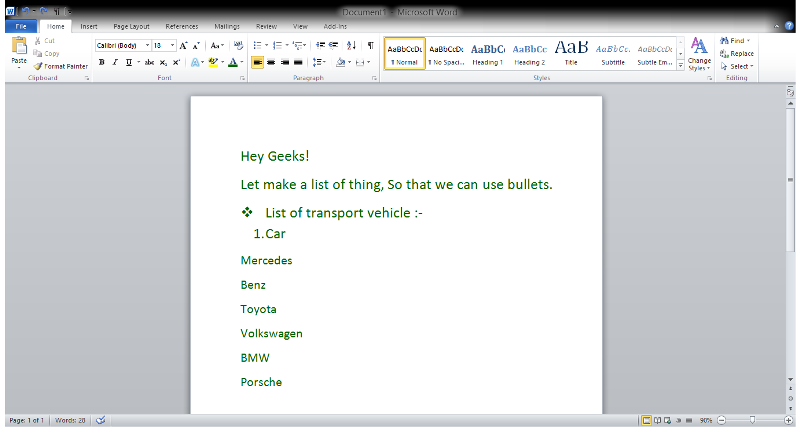Switch to the Review tab
This screenshot has height=431, width=800.
(x=266, y=26)
